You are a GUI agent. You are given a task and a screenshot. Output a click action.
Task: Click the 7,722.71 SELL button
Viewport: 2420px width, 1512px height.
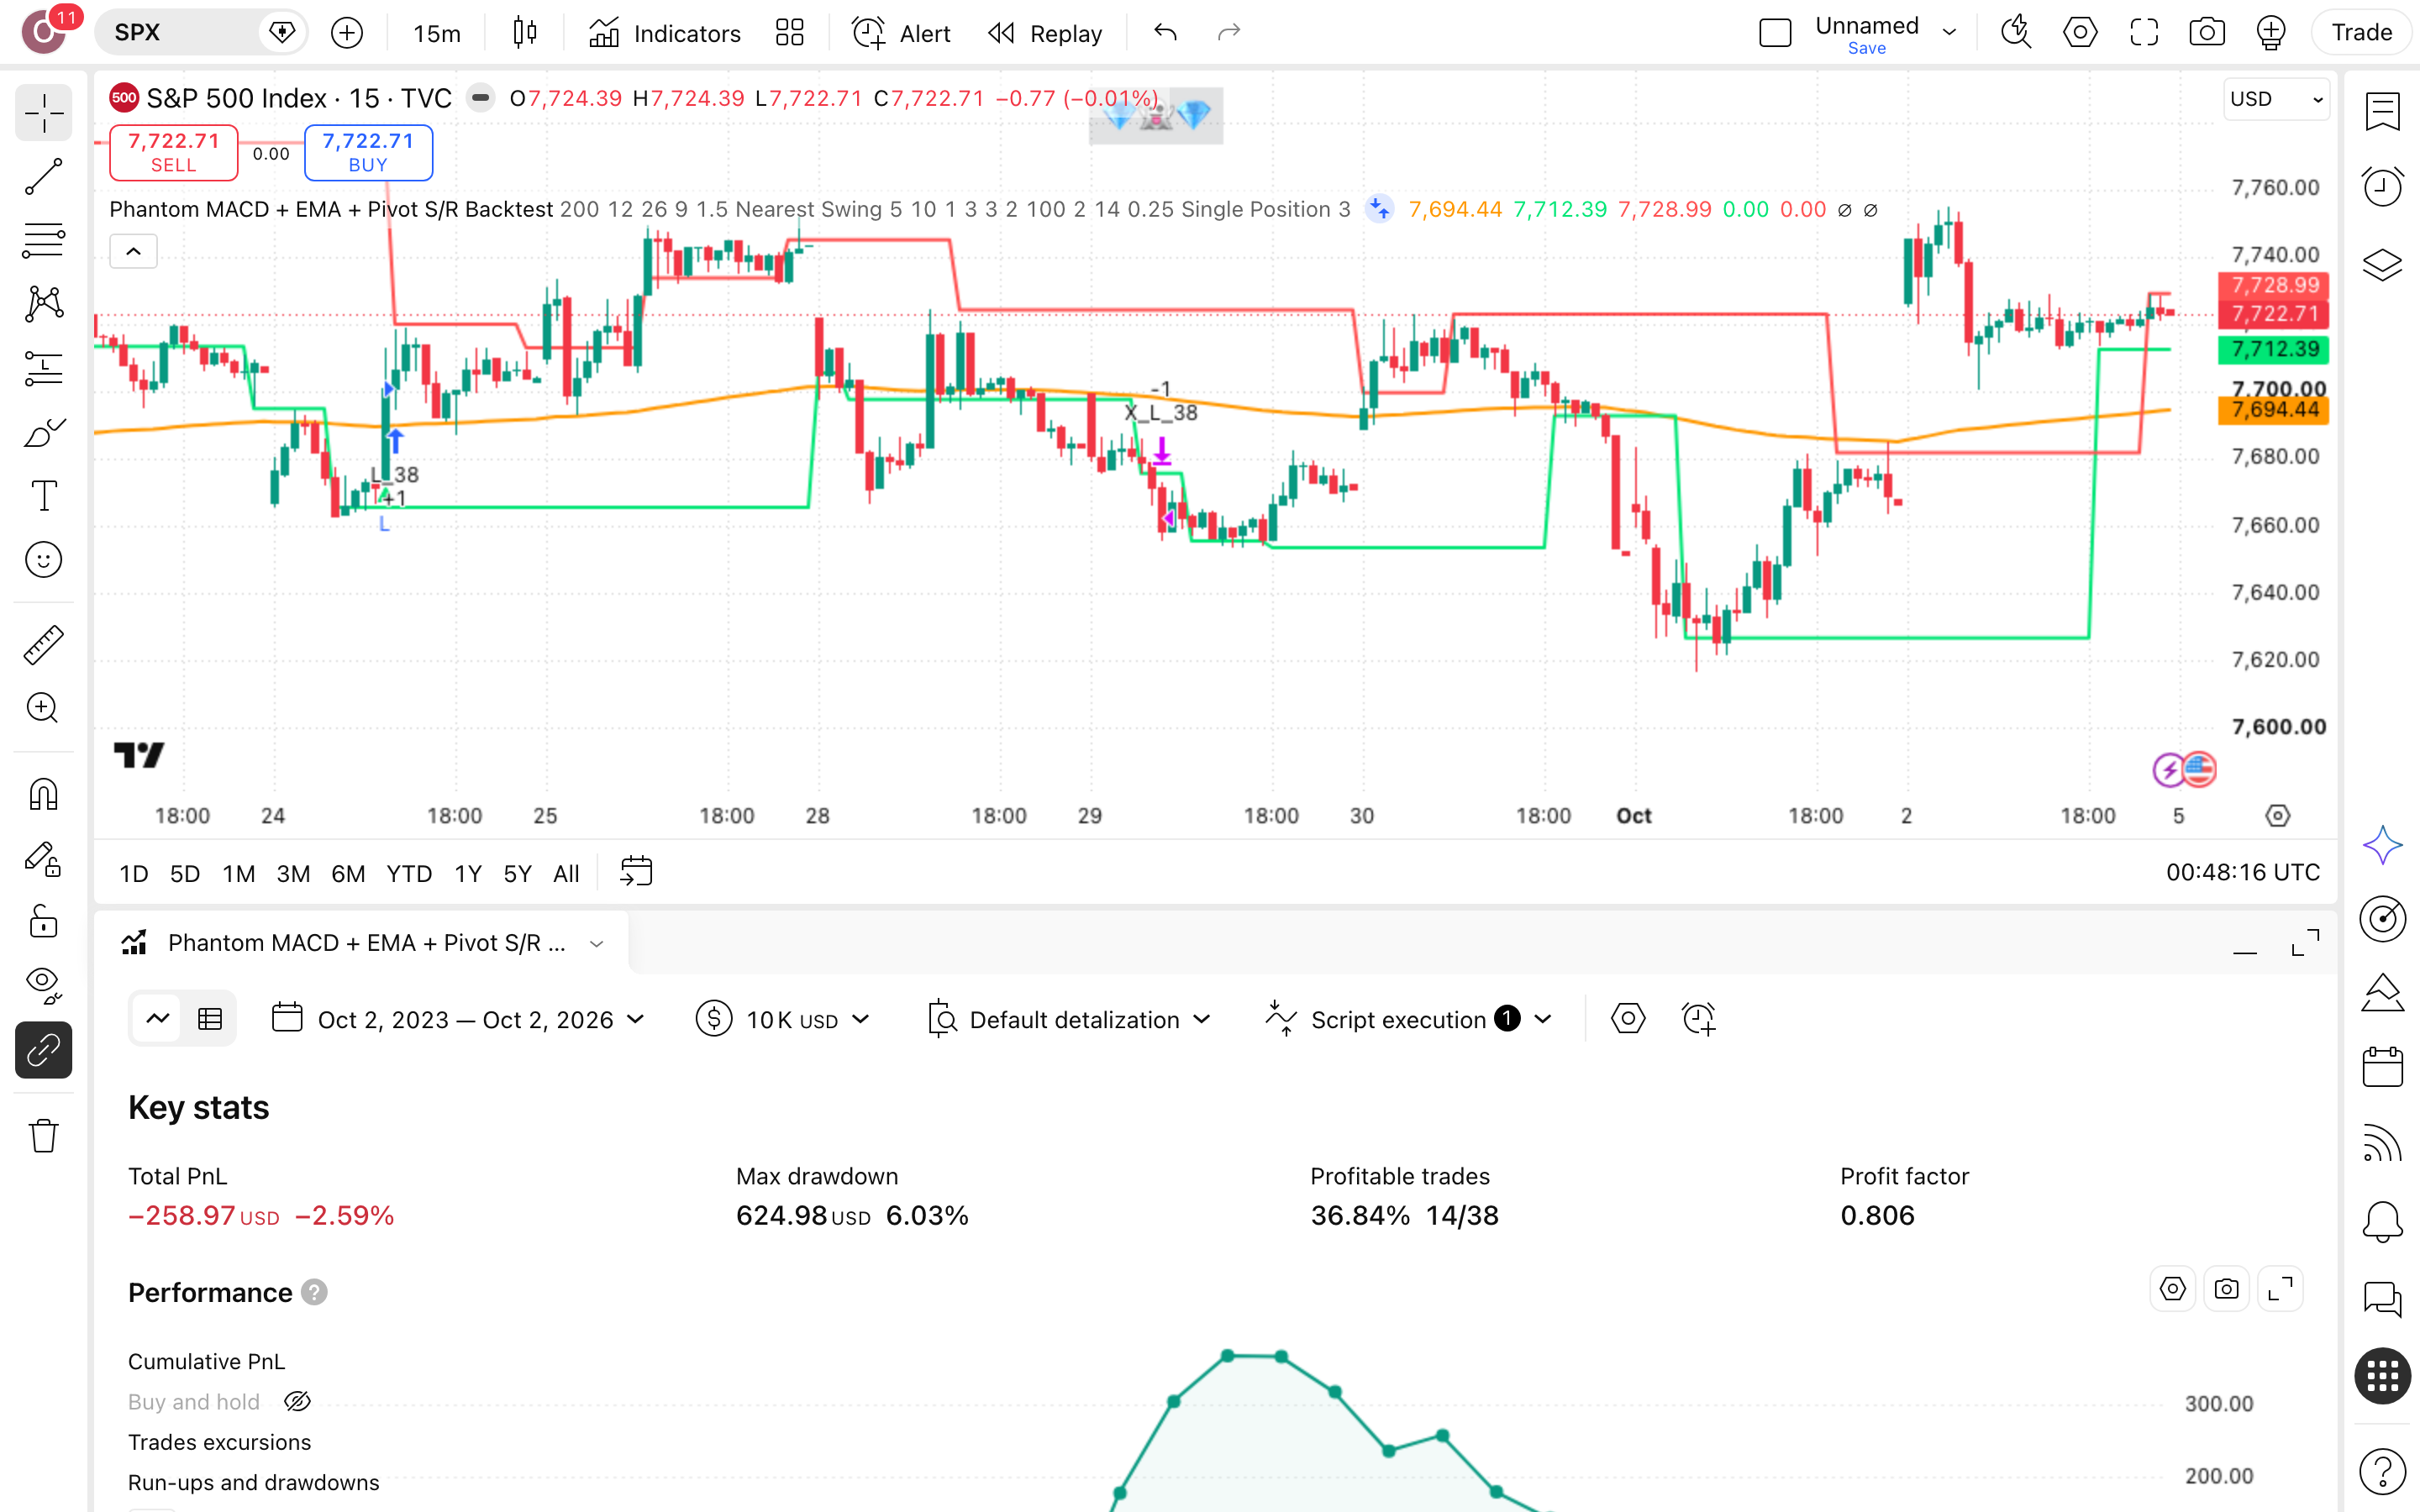tap(174, 152)
